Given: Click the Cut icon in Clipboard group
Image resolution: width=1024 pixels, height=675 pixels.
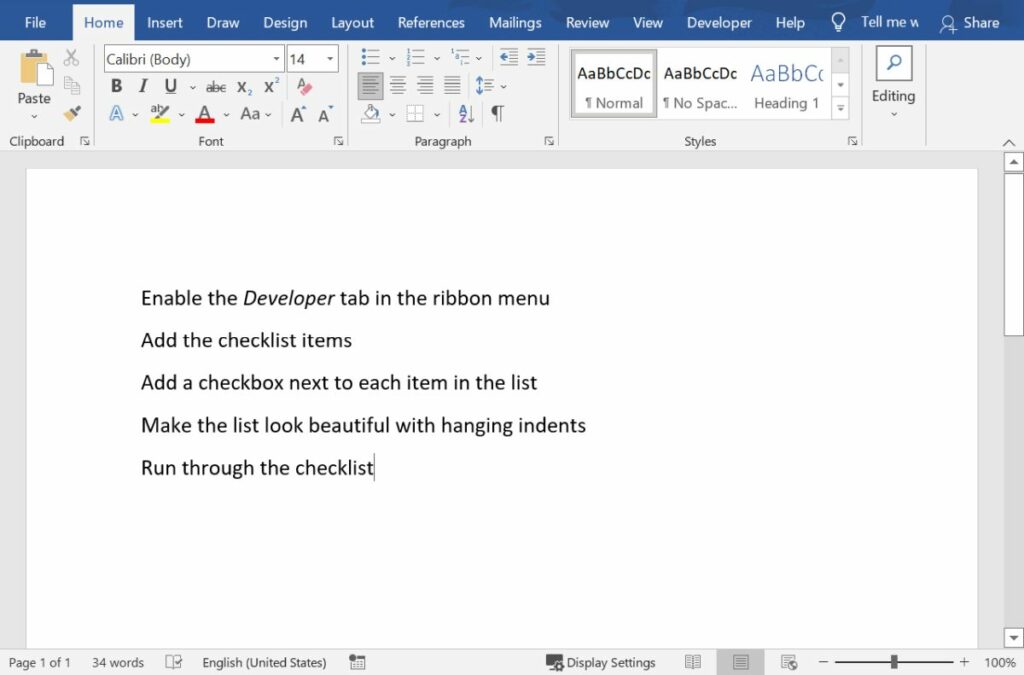Looking at the screenshot, I should [71, 57].
